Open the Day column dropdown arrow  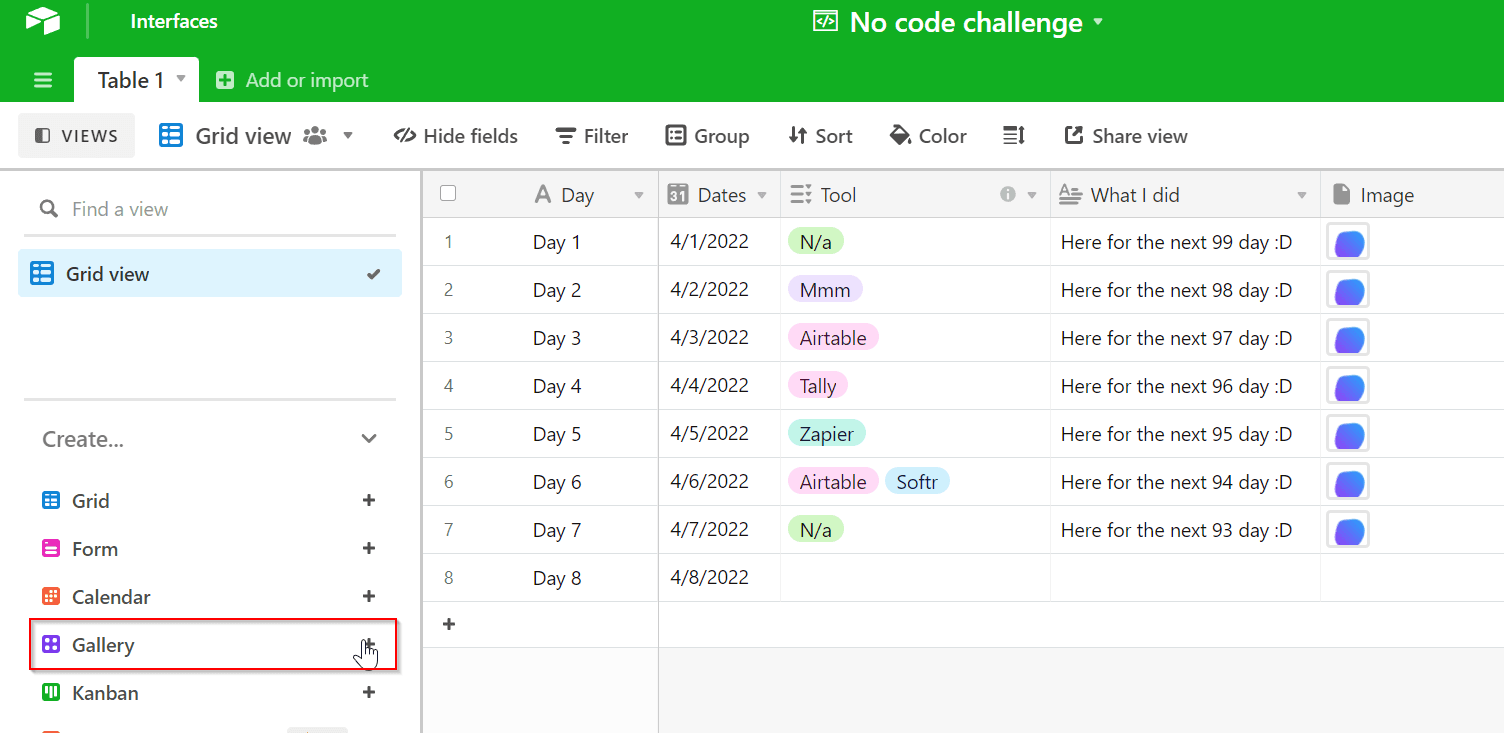(x=639, y=195)
